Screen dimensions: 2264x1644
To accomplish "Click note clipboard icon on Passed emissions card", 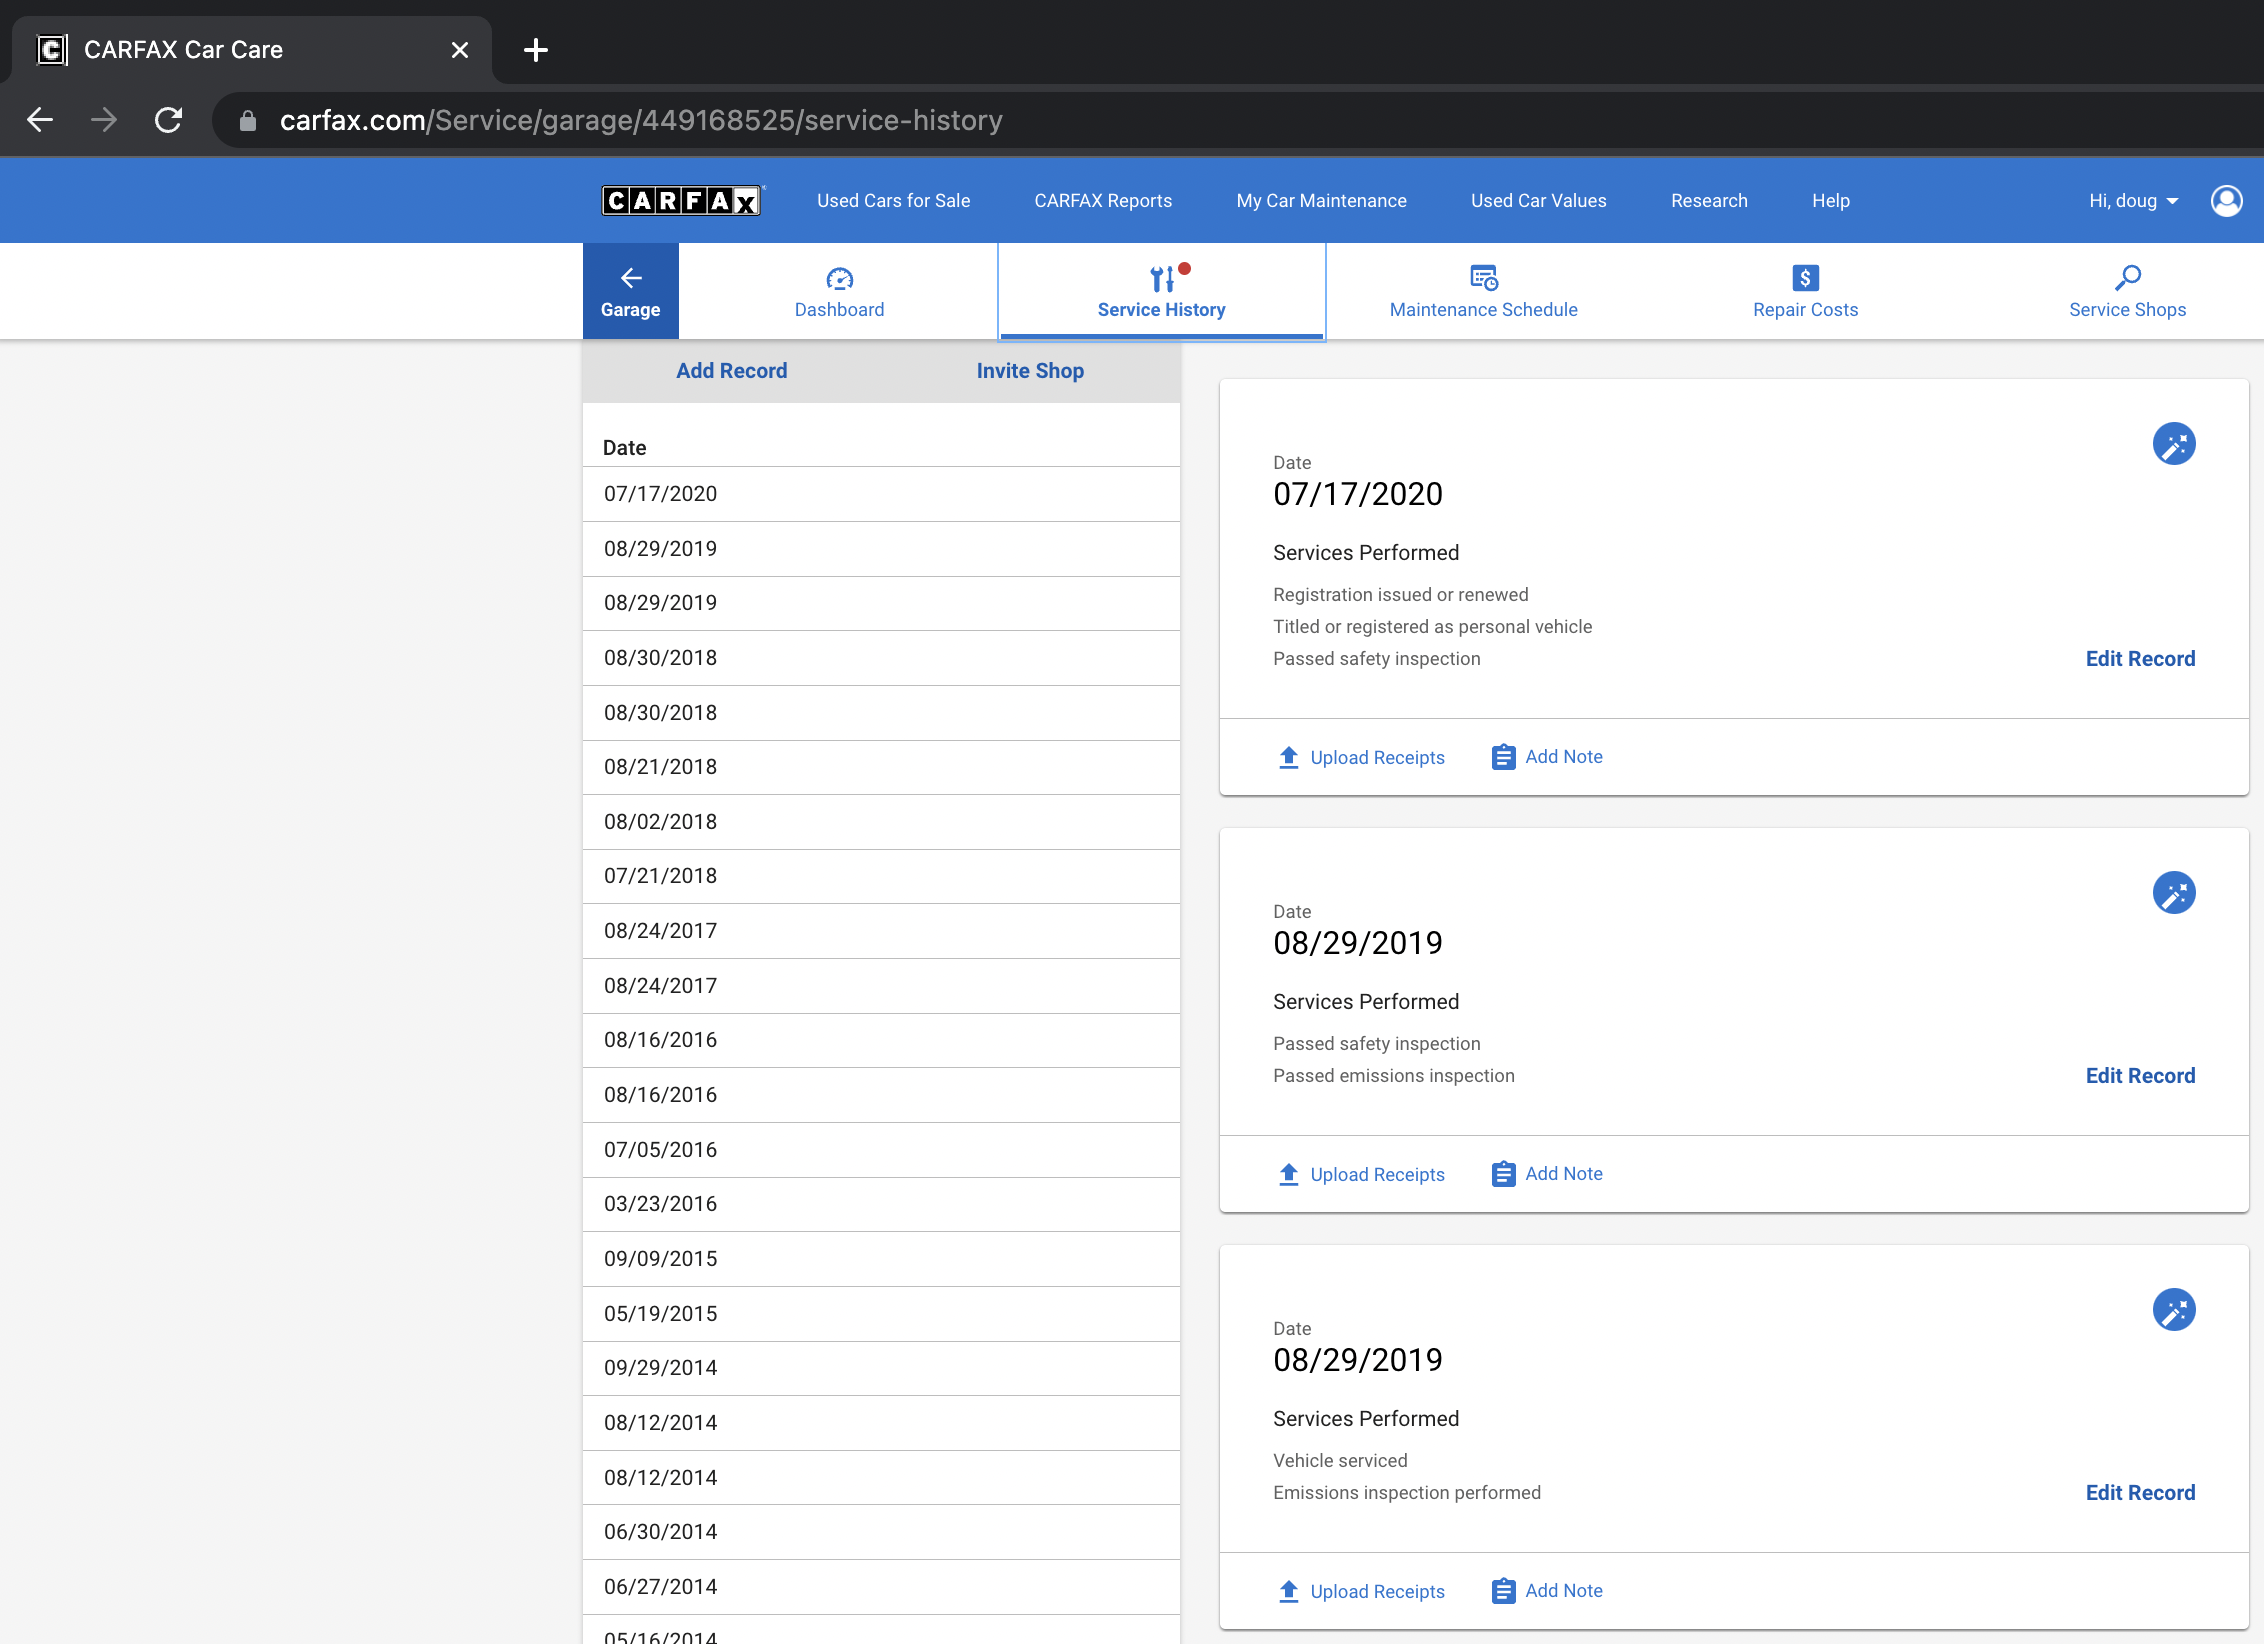I will [1503, 1174].
